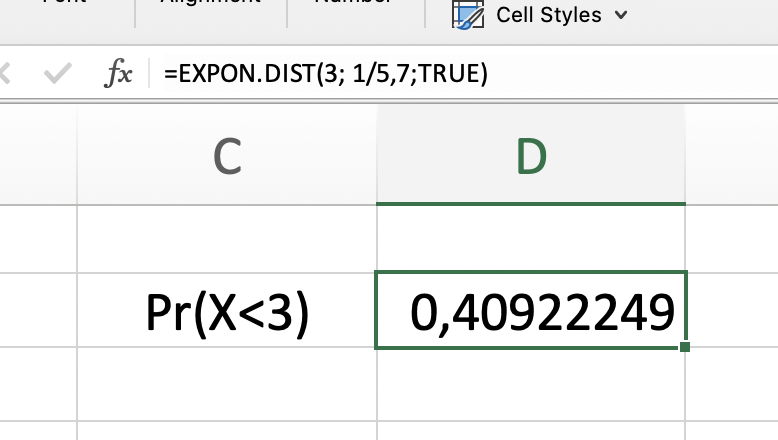The height and width of the screenshot is (440, 778).
Task: Grab the green fill handle on selected cell
Action: [684, 346]
